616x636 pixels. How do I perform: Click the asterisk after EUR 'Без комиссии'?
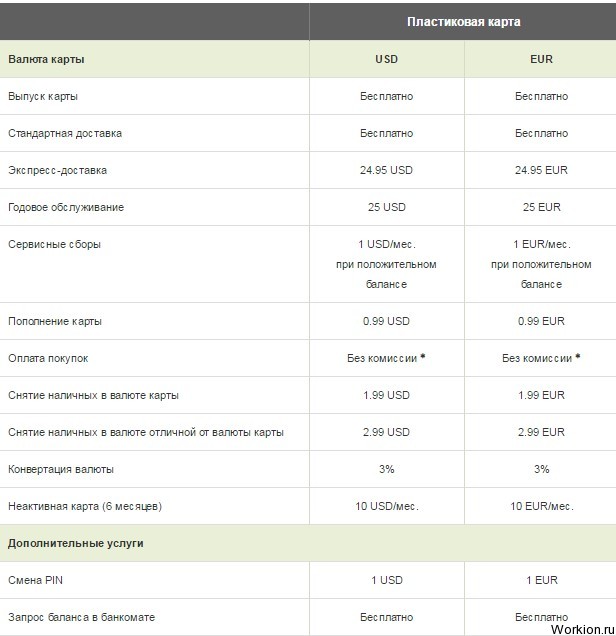pyautogui.click(x=578, y=357)
